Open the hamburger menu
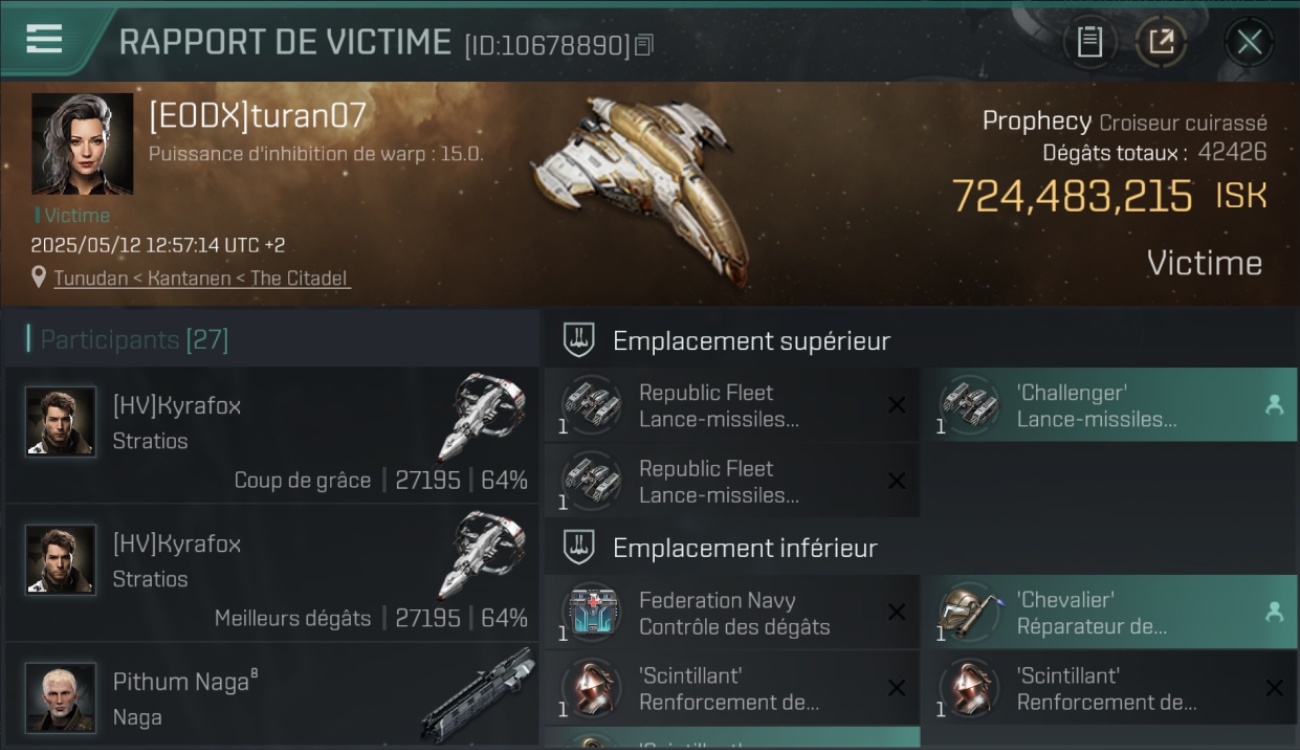1300x750 pixels. point(44,39)
